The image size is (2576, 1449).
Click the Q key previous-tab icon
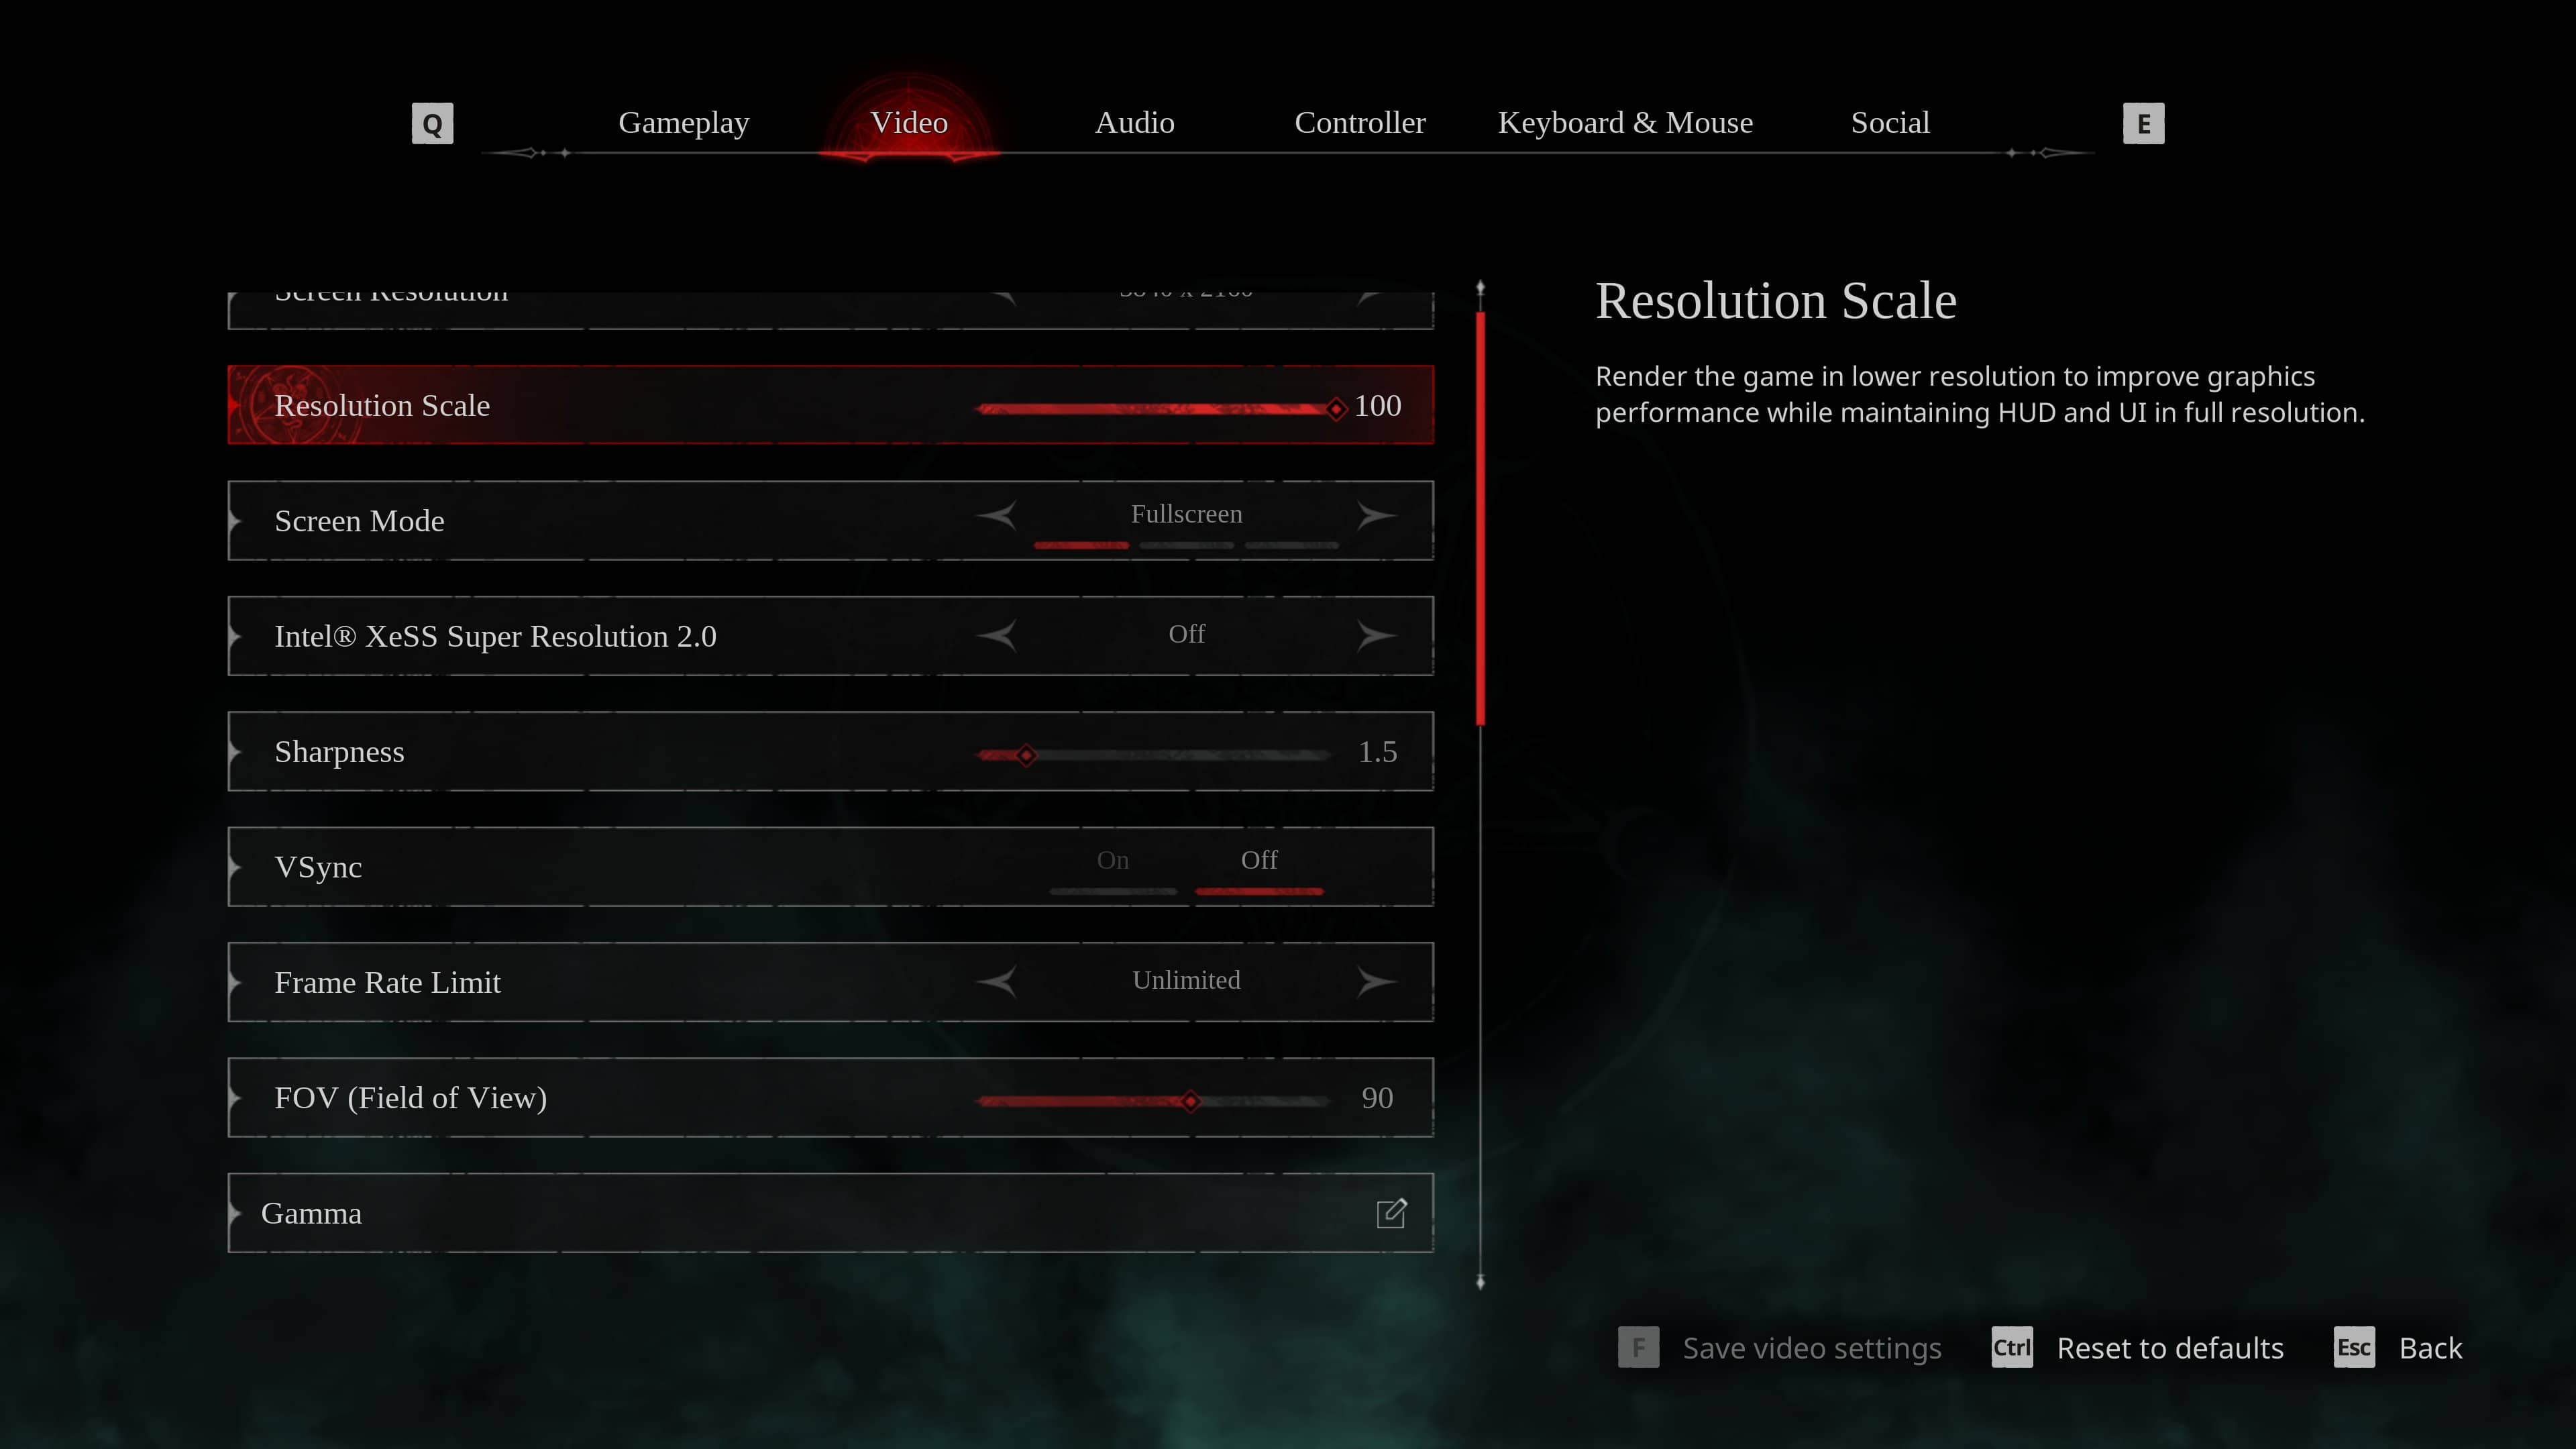(432, 123)
